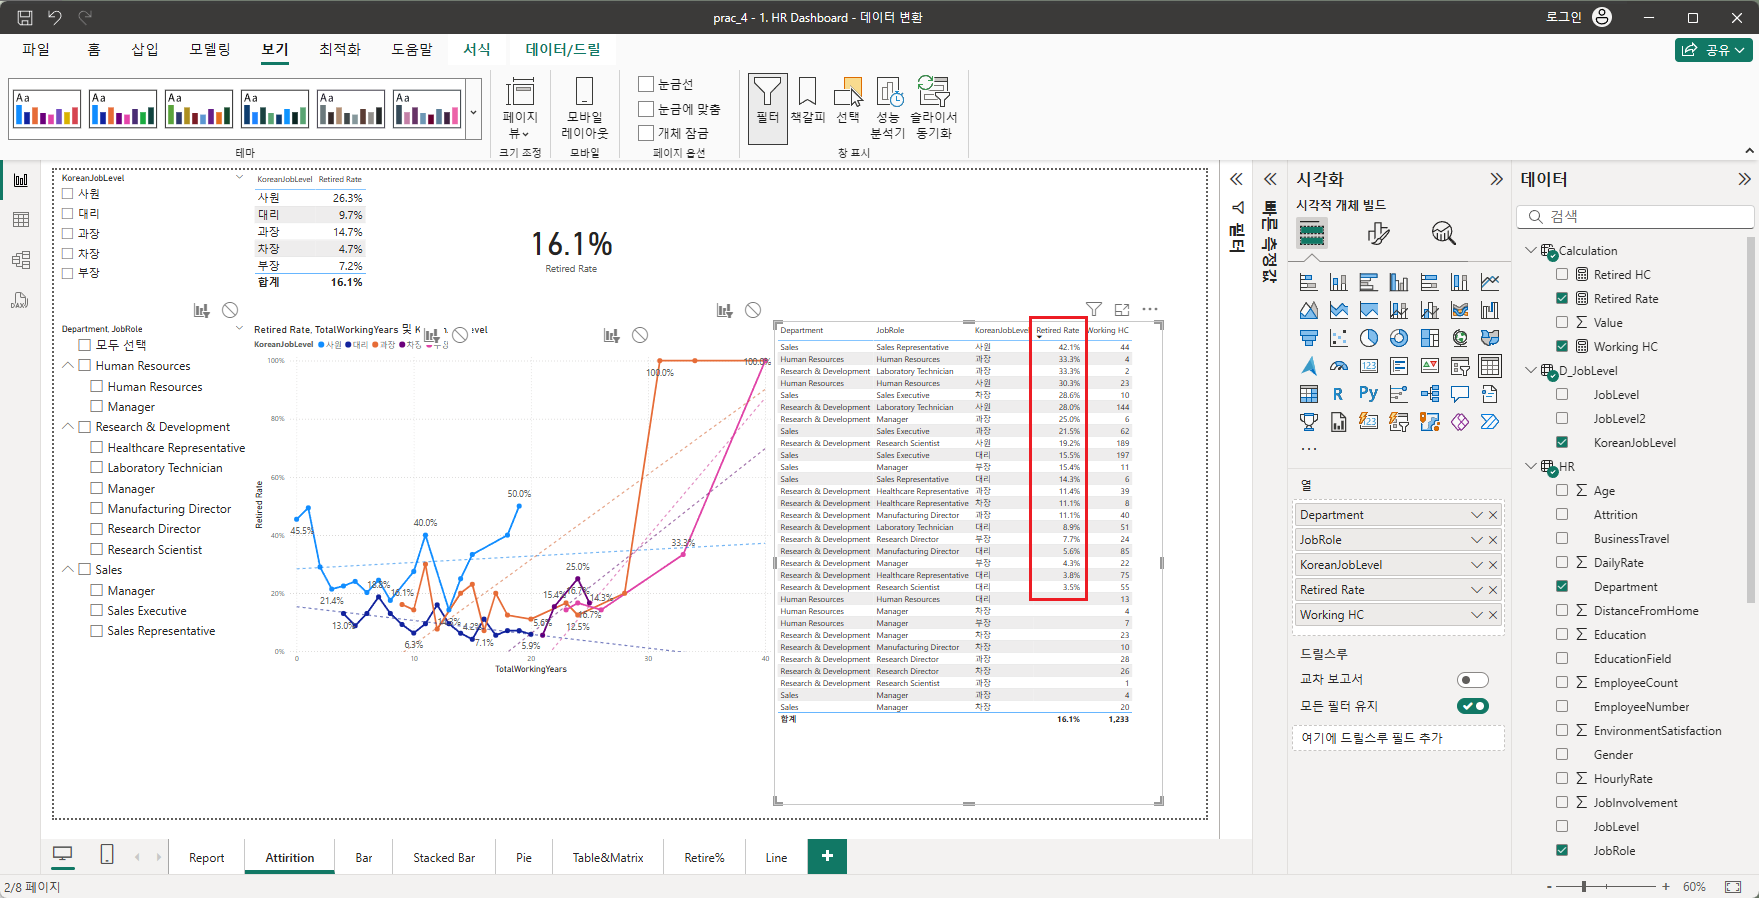Open dropdown arrow on Department column field
Viewport: 1759px width, 898px height.
1477,515
